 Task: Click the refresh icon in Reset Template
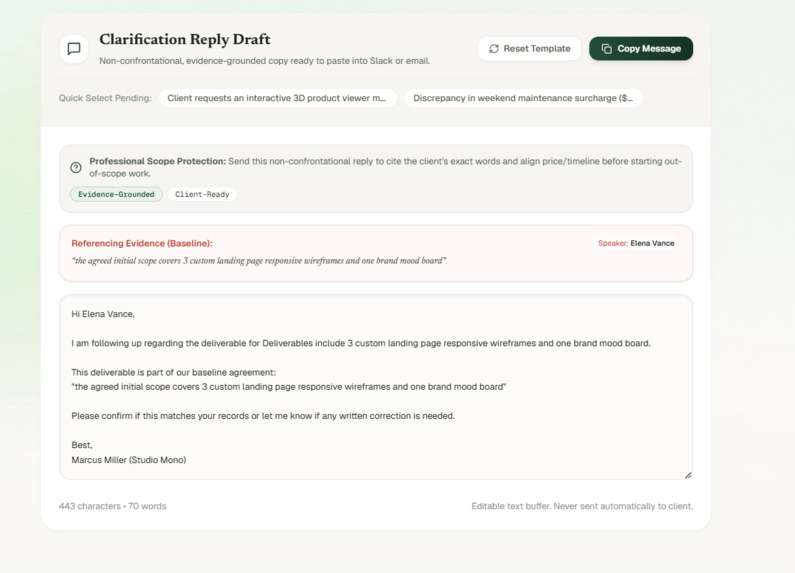[494, 49]
